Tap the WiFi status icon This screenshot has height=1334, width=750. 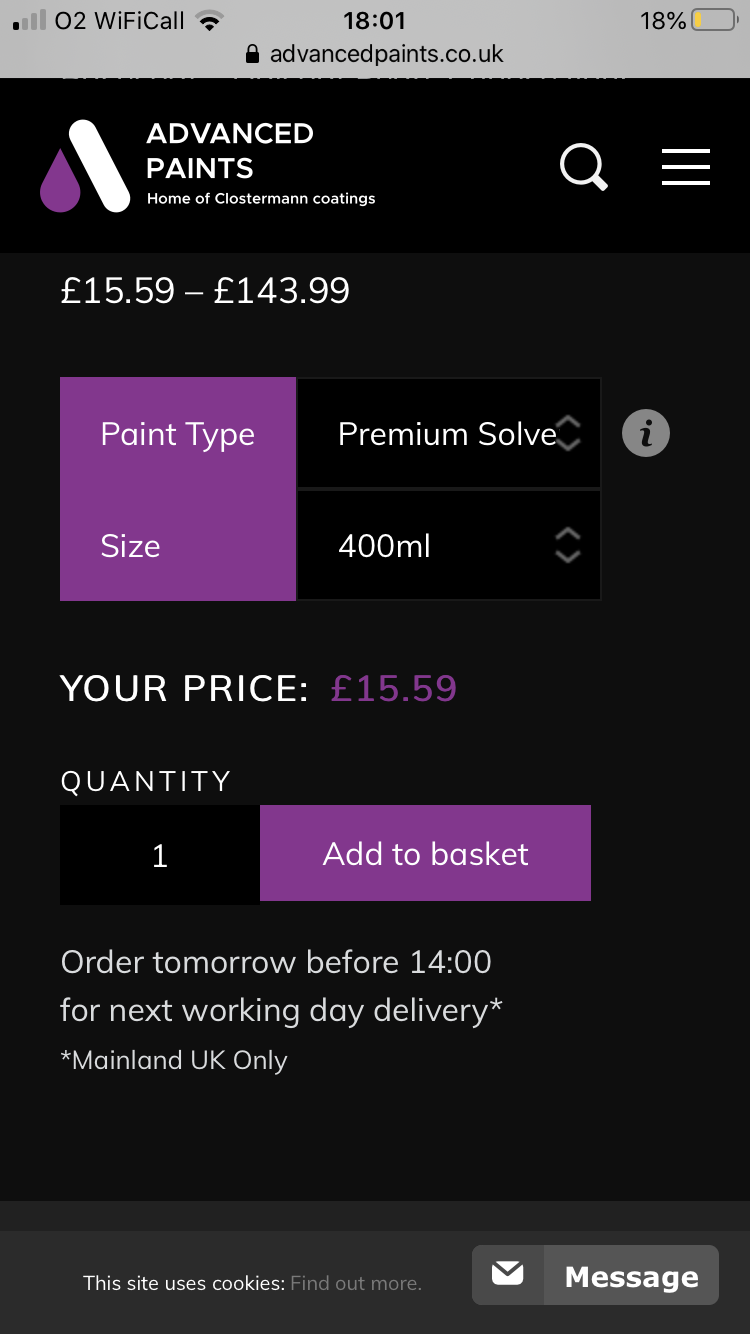pos(209,20)
